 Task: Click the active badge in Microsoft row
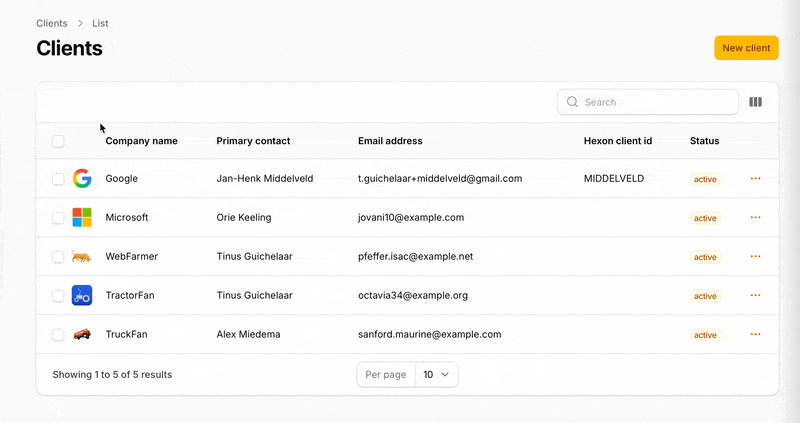click(x=705, y=218)
